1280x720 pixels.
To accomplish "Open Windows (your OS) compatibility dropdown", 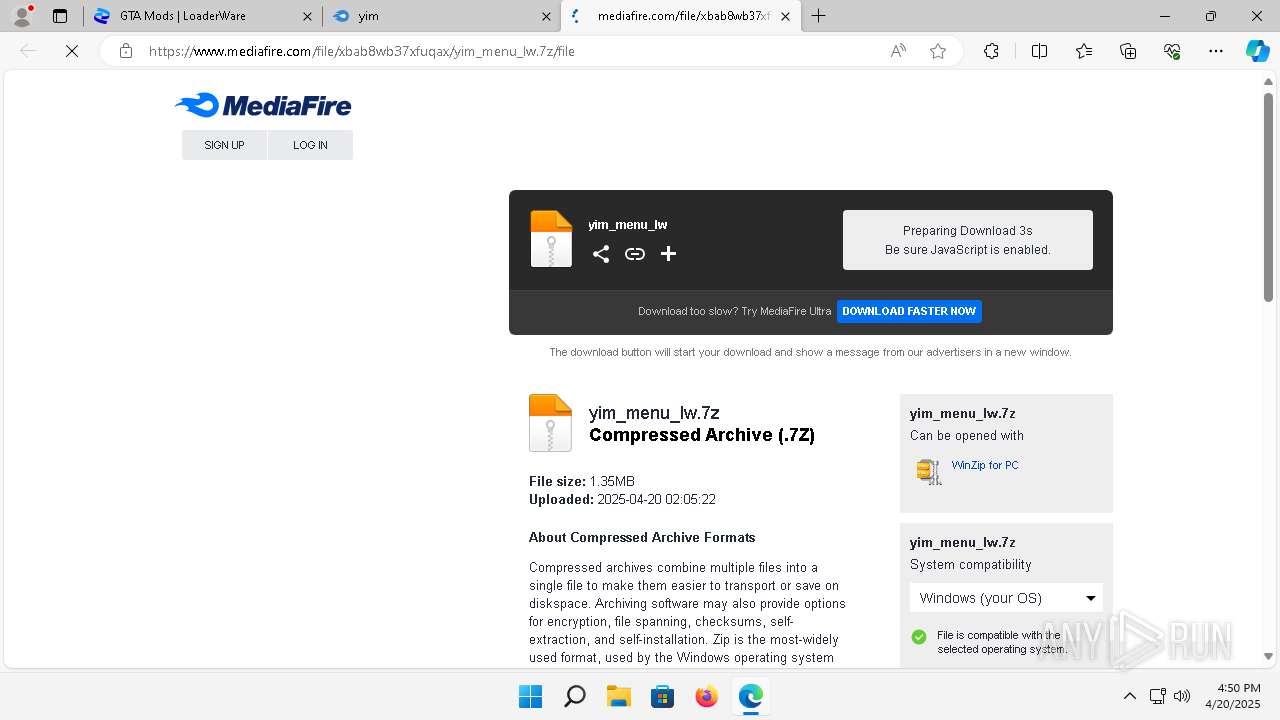I will coord(1006,598).
